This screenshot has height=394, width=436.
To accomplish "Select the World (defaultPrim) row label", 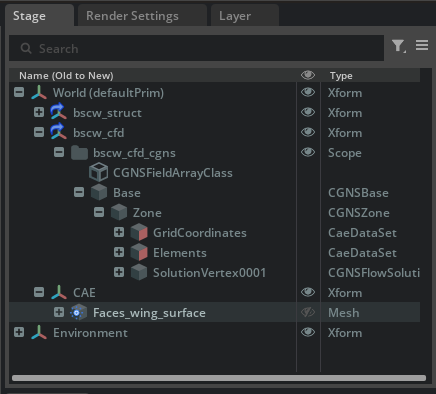I will (108, 93).
